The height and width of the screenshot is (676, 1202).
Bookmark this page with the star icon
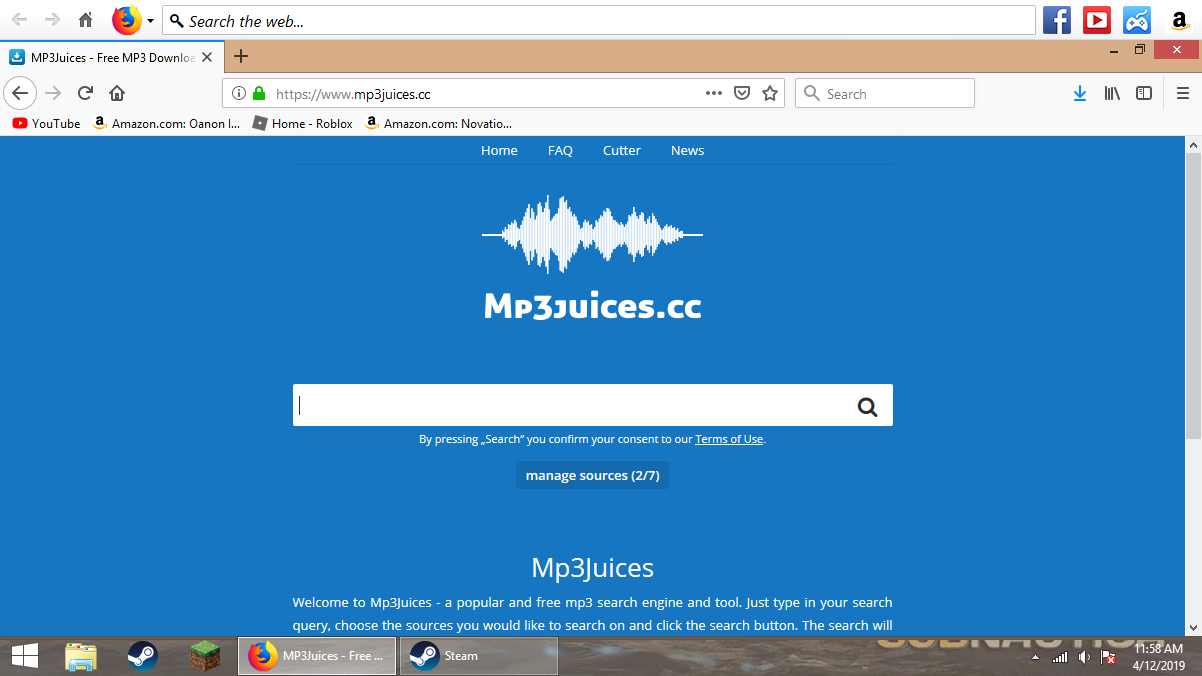pos(770,93)
